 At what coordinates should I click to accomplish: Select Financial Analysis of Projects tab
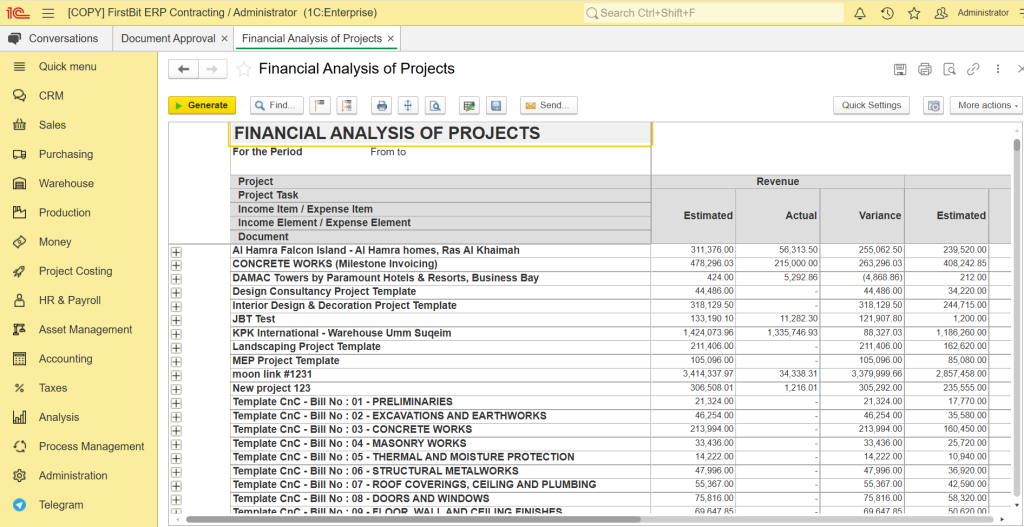312,39
